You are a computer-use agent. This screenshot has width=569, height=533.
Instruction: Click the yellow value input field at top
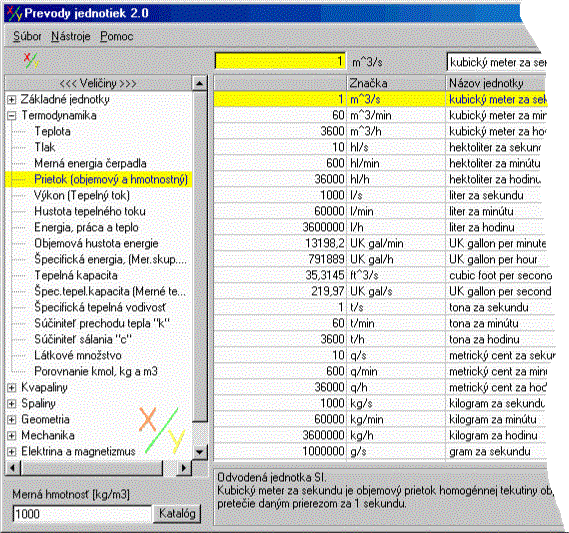[x=281, y=61]
